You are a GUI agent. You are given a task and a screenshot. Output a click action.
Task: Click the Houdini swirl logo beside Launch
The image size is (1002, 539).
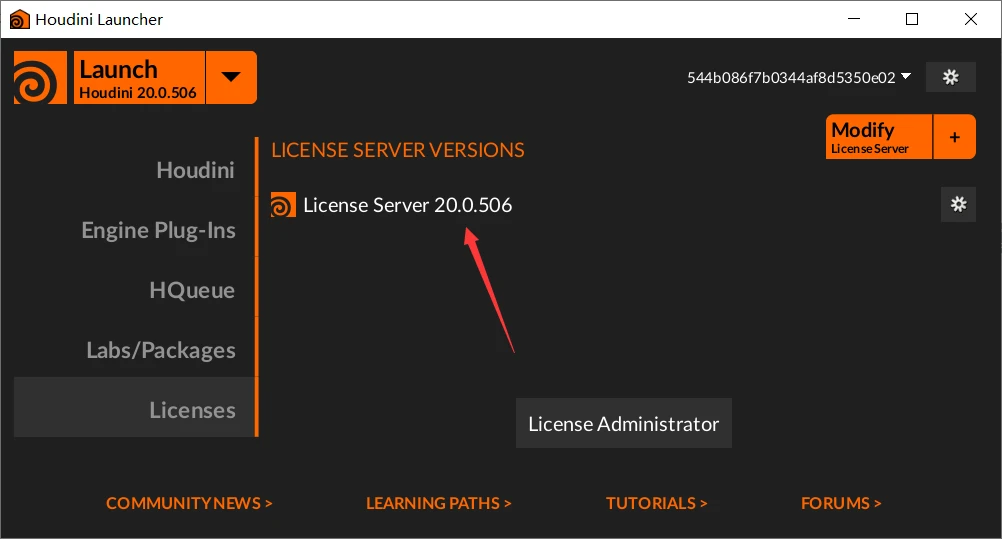(40, 78)
